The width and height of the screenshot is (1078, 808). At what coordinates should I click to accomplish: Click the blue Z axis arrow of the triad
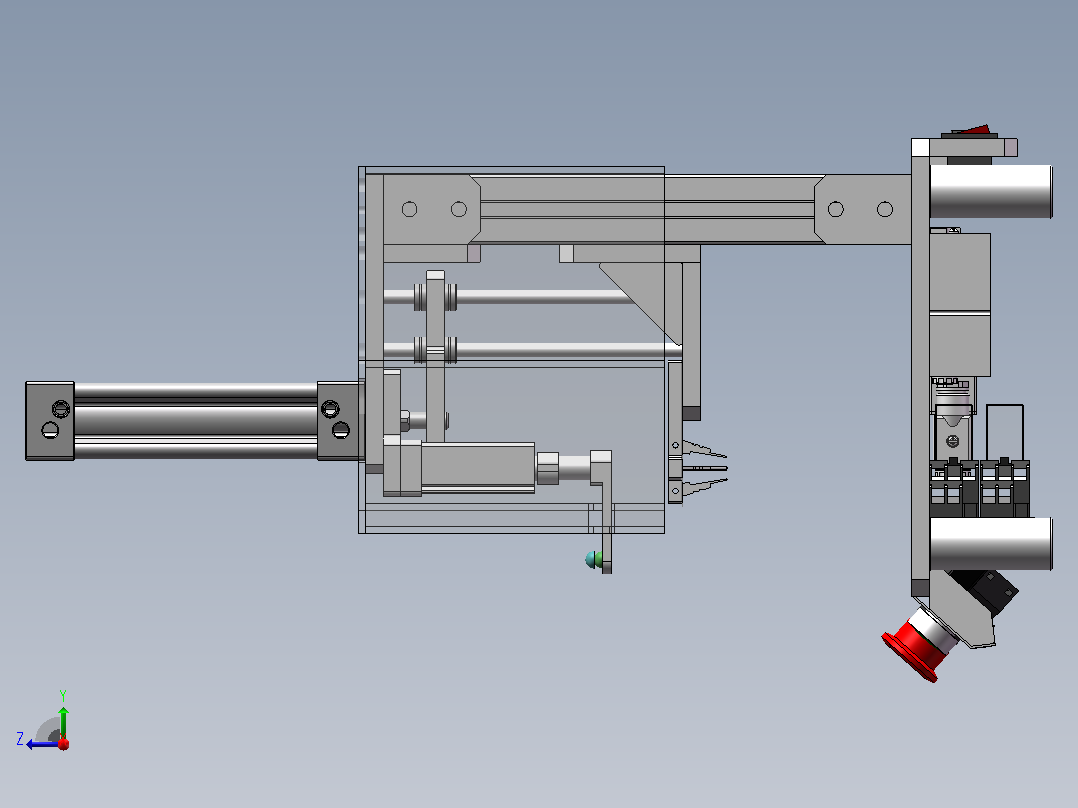coord(41,744)
